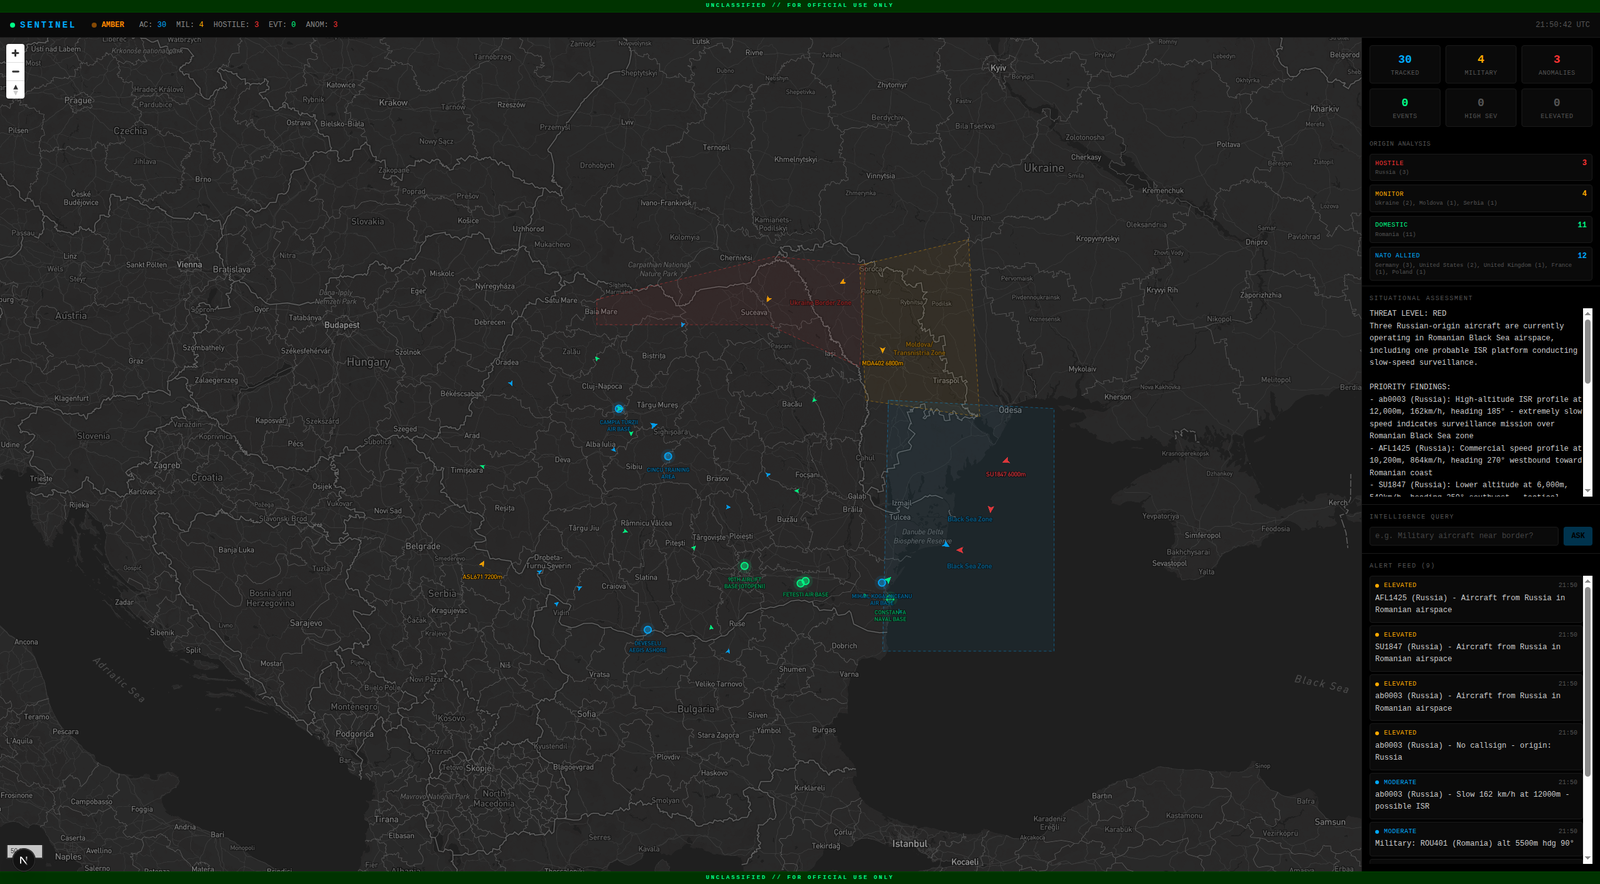Select the green aircraft near Ramnicu Valcea
The image size is (1600, 884).
[x=625, y=531]
